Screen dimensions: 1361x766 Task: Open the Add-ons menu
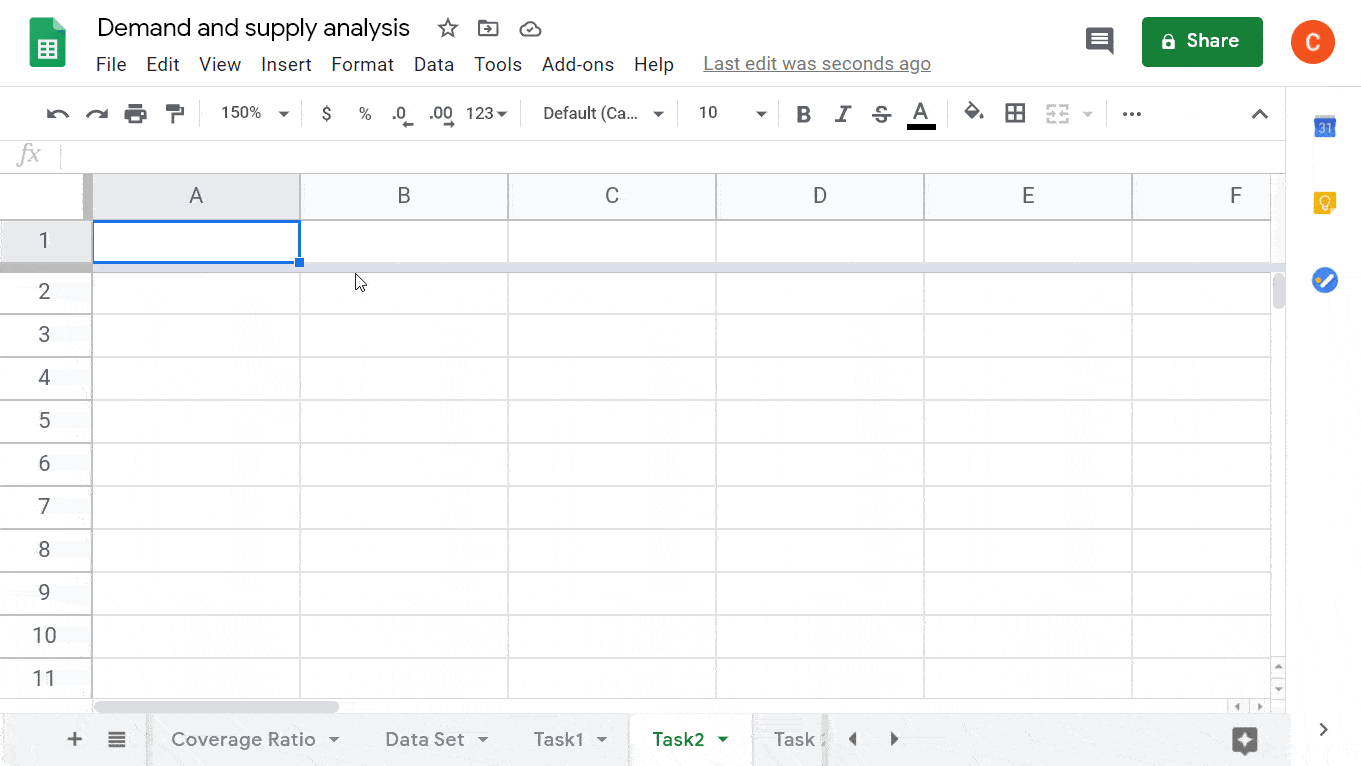[578, 64]
